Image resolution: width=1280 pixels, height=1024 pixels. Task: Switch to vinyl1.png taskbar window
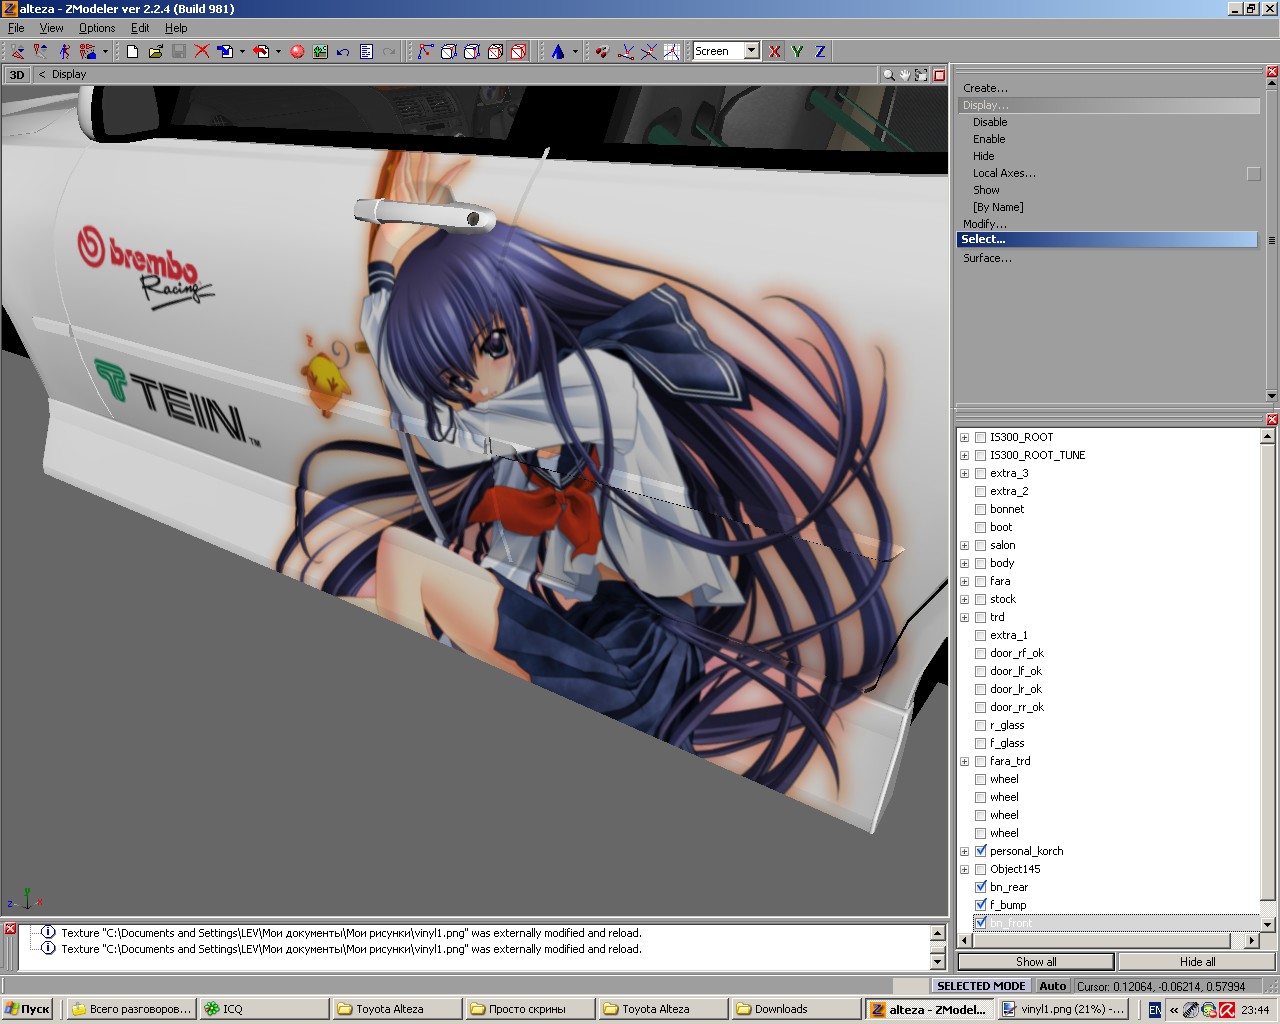point(1064,1009)
